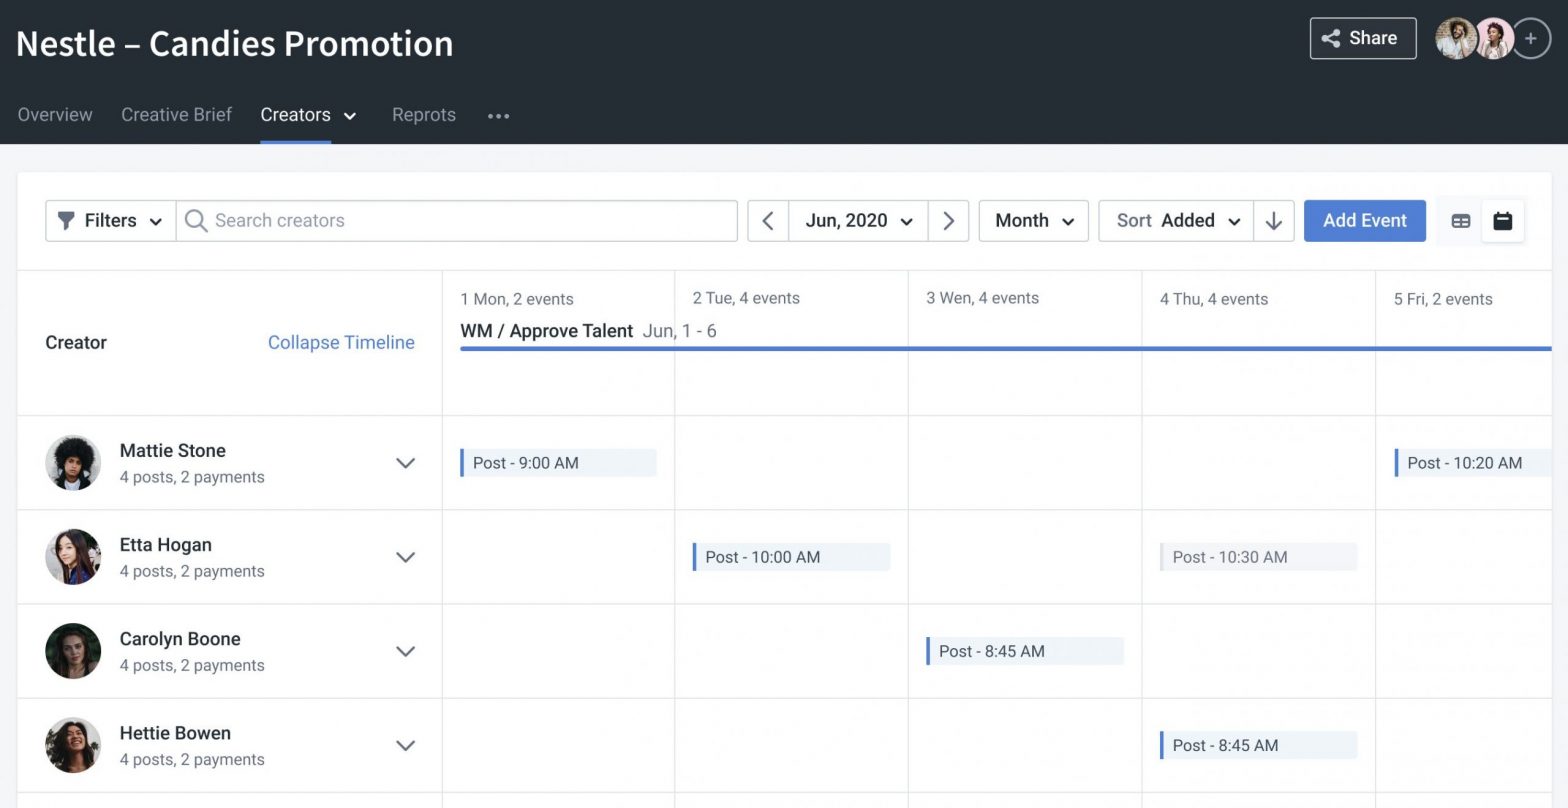The width and height of the screenshot is (1568, 808).
Task: Click the '1 Mon, 2 events' header
Action: click(517, 299)
